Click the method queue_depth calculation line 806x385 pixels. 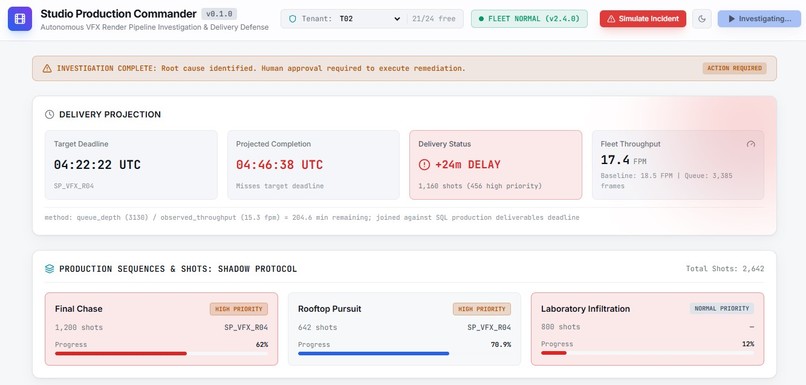[312, 218]
